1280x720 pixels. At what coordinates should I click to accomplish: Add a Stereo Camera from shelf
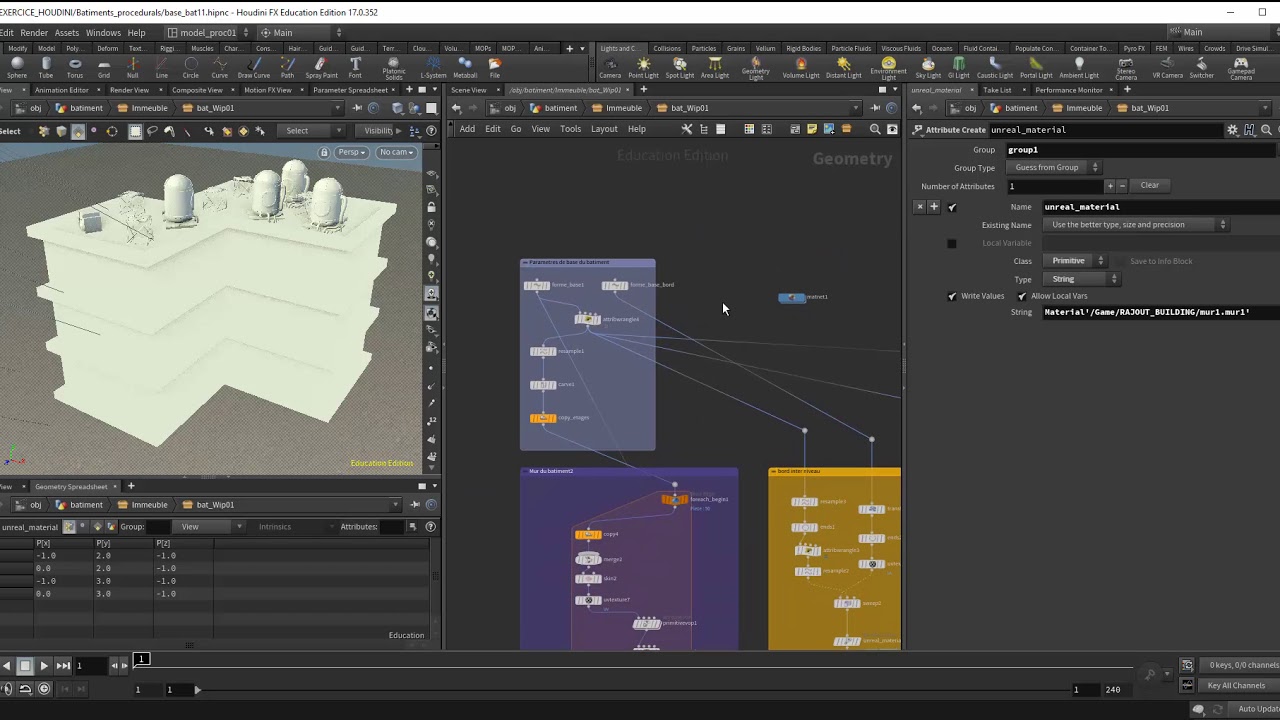[x=1126, y=69]
